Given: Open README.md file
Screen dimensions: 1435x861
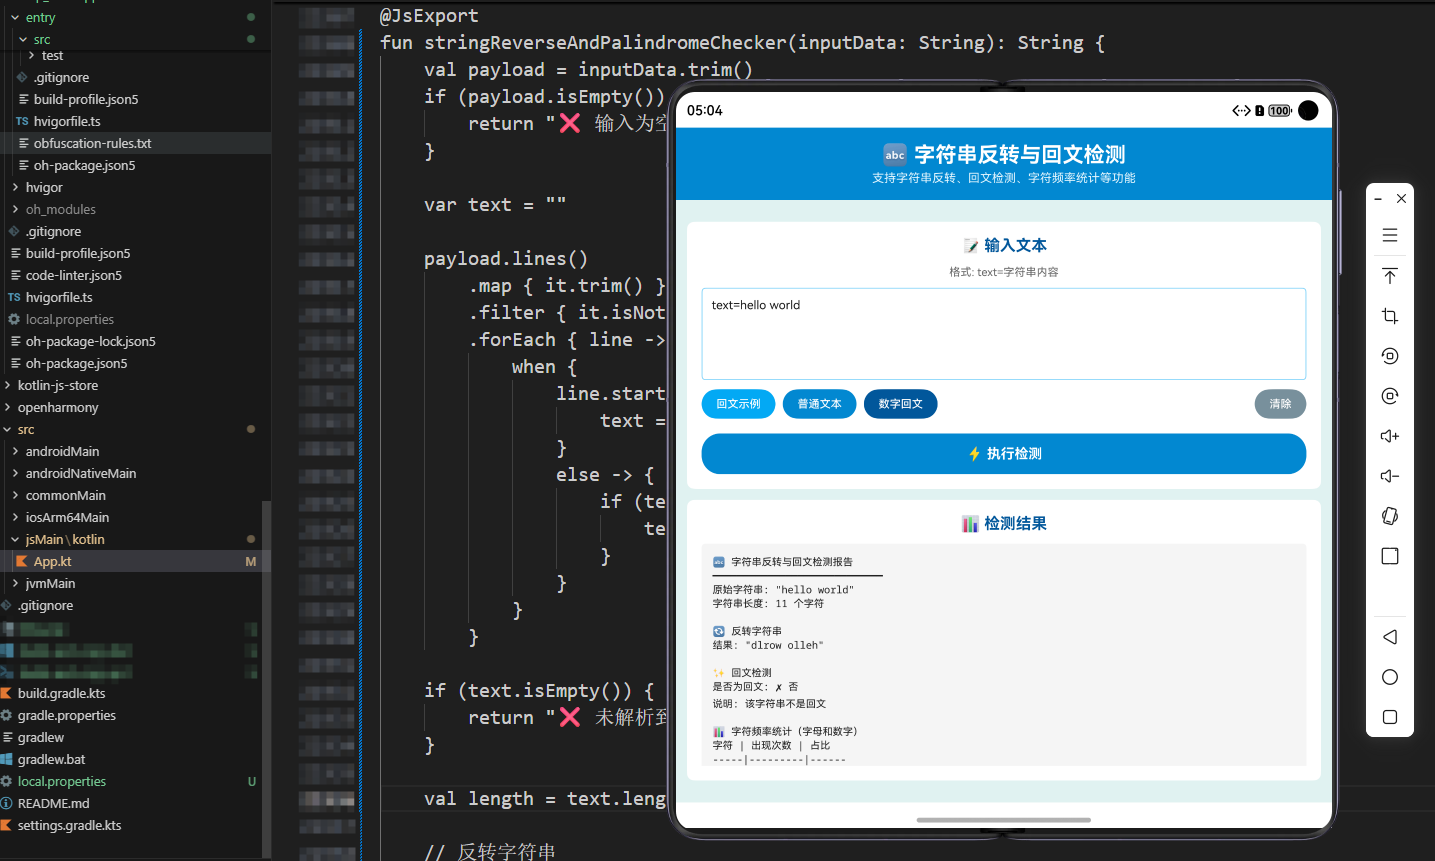Looking at the screenshot, I should point(53,804).
